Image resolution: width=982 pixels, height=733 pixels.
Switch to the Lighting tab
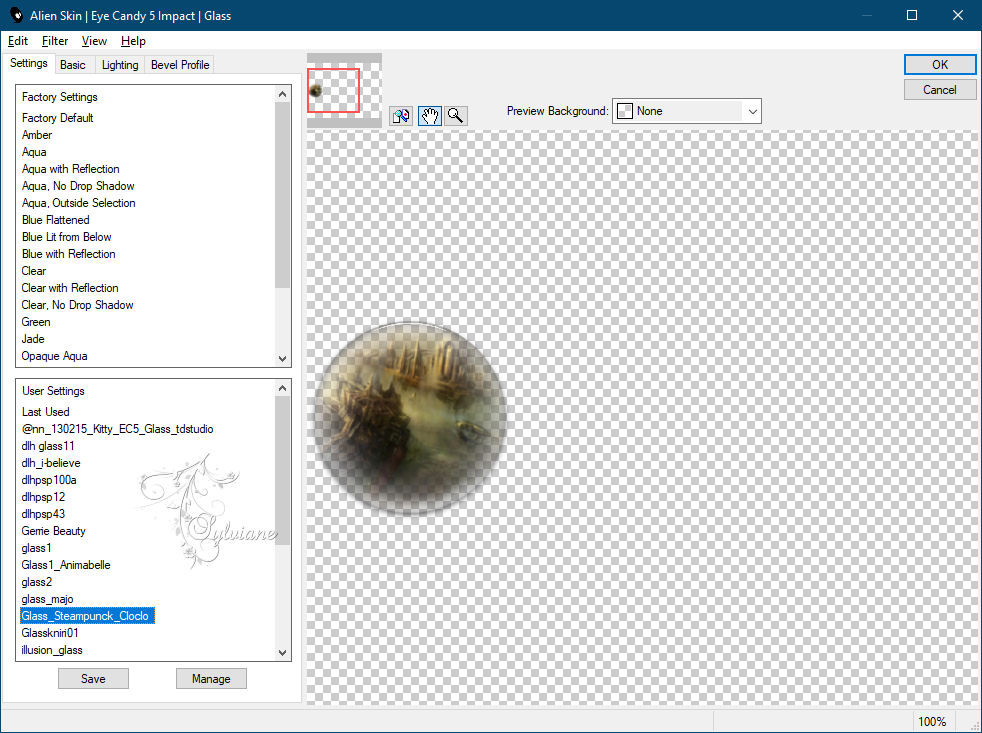pos(120,65)
